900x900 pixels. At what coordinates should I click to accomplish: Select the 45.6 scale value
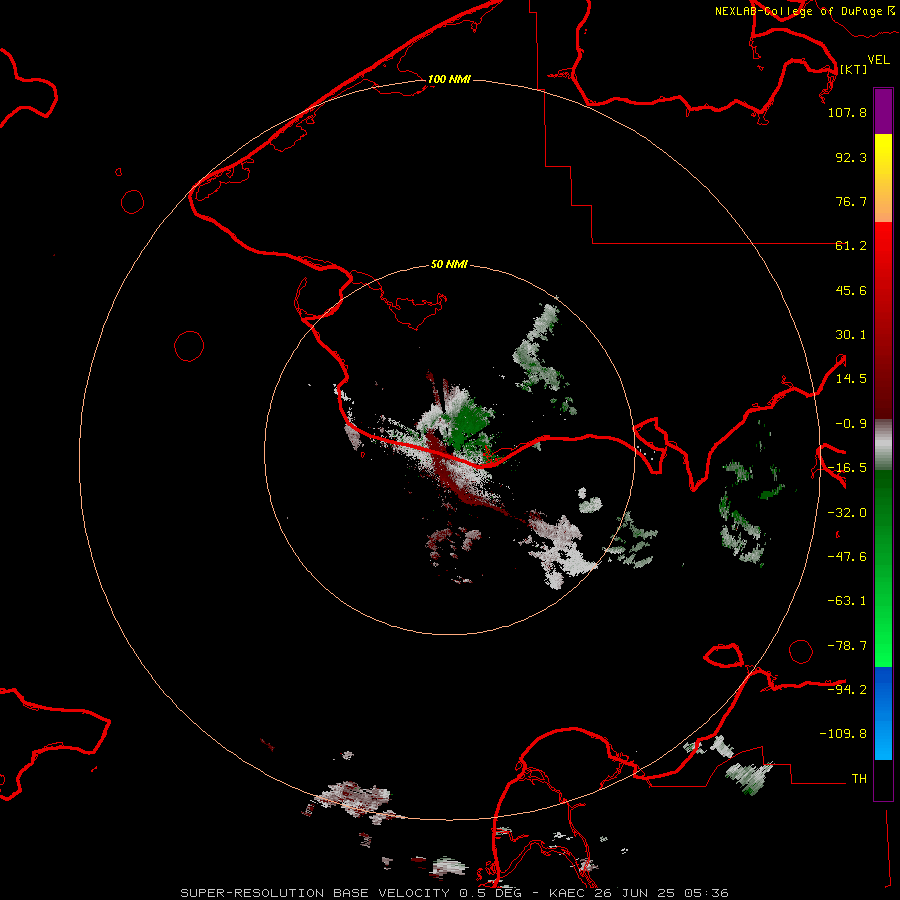click(x=851, y=290)
